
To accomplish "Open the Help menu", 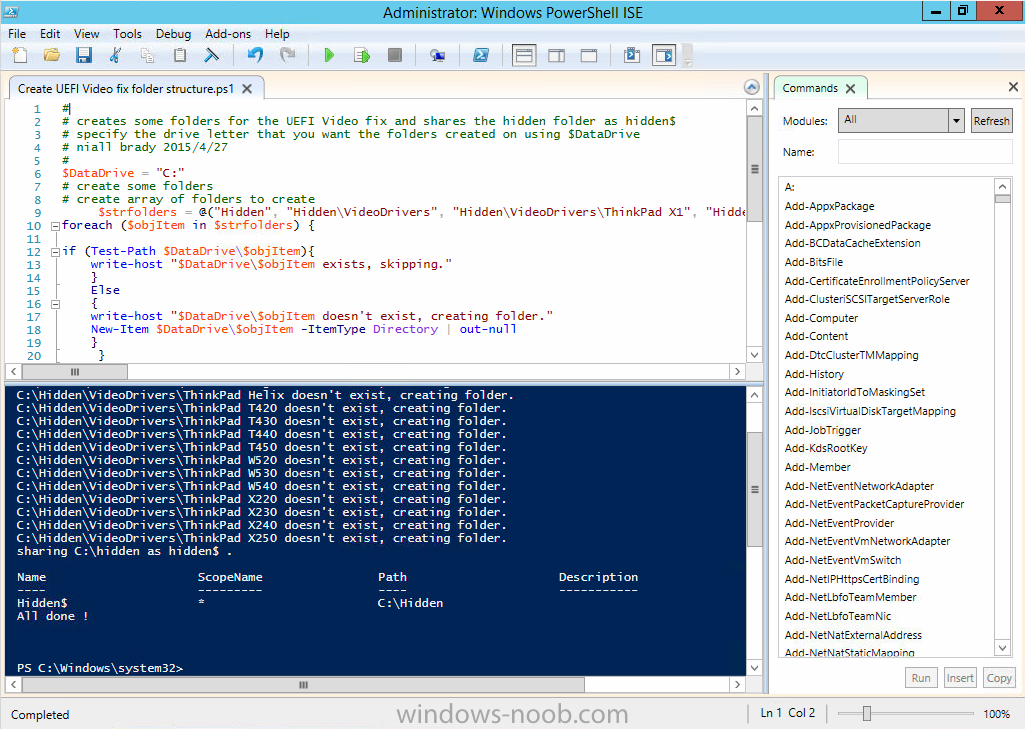I will (277, 34).
